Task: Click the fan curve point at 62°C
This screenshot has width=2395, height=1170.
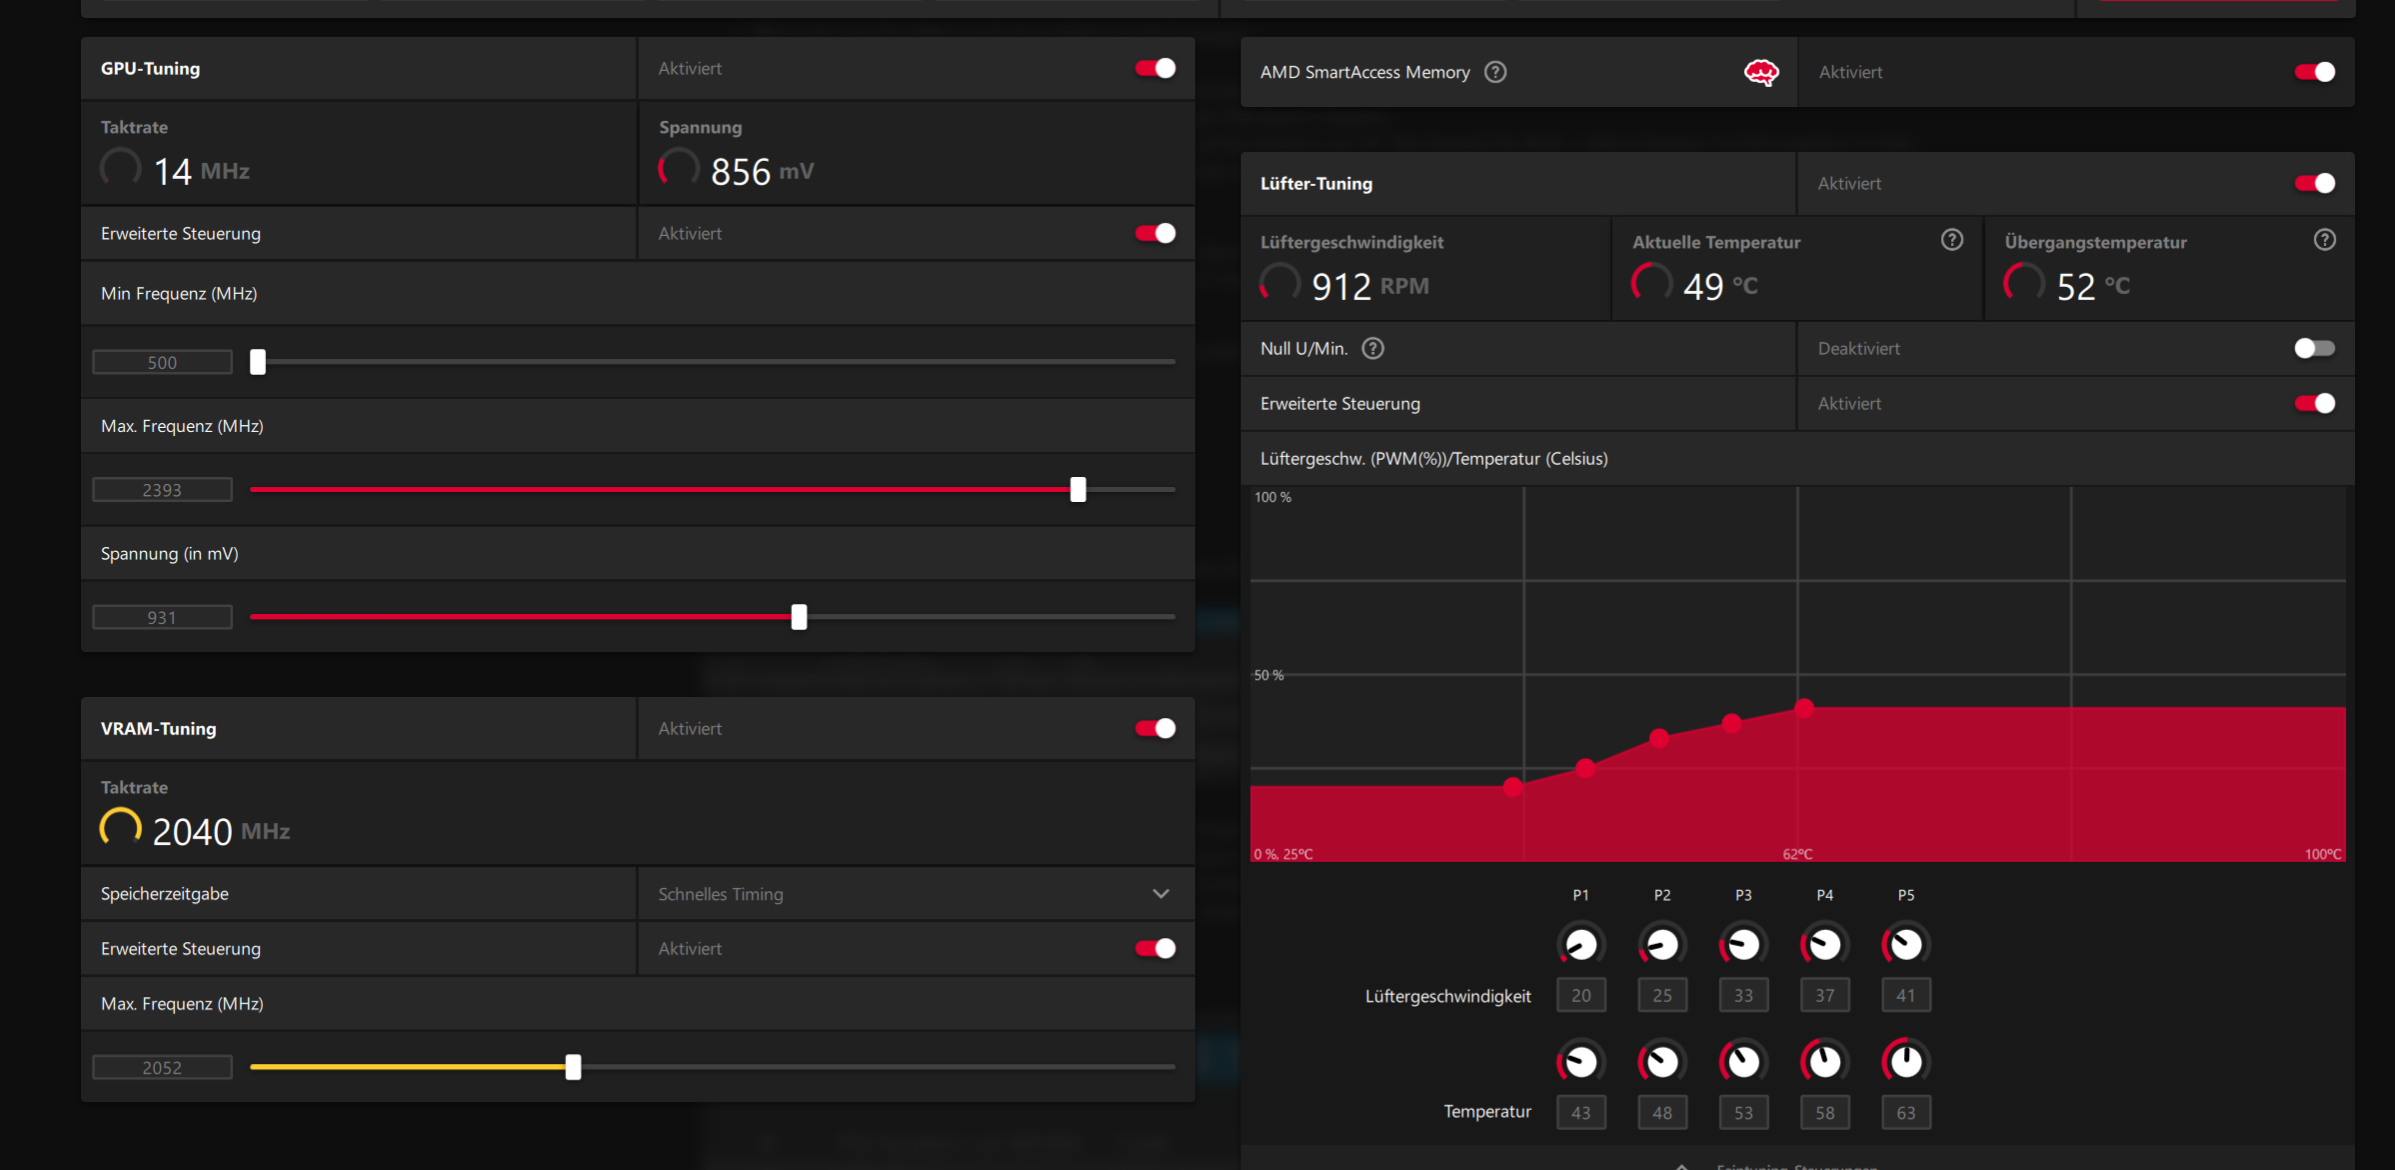Action: [x=1804, y=708]
